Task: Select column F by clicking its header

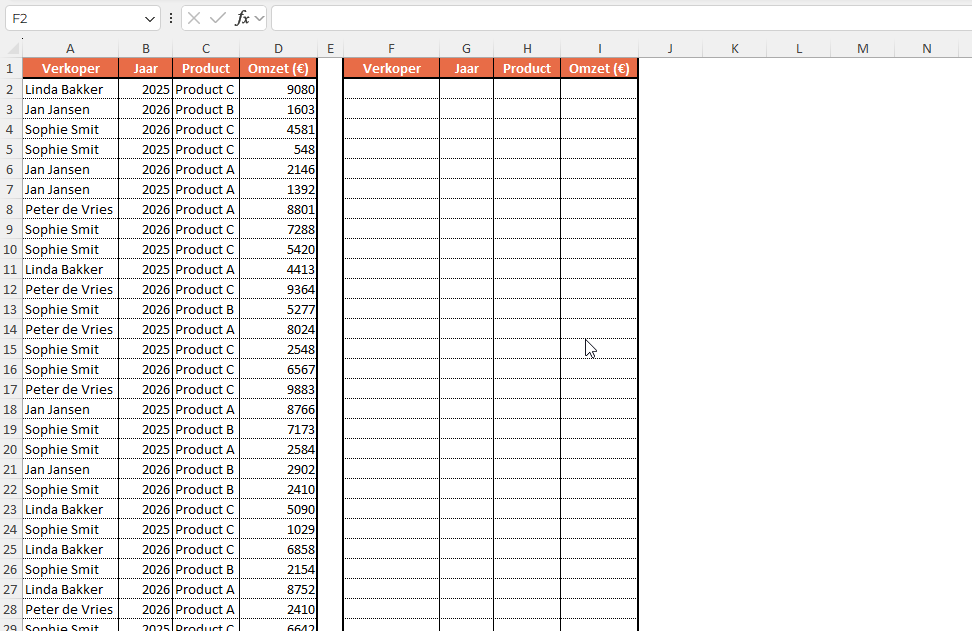Action: point(391,48)
